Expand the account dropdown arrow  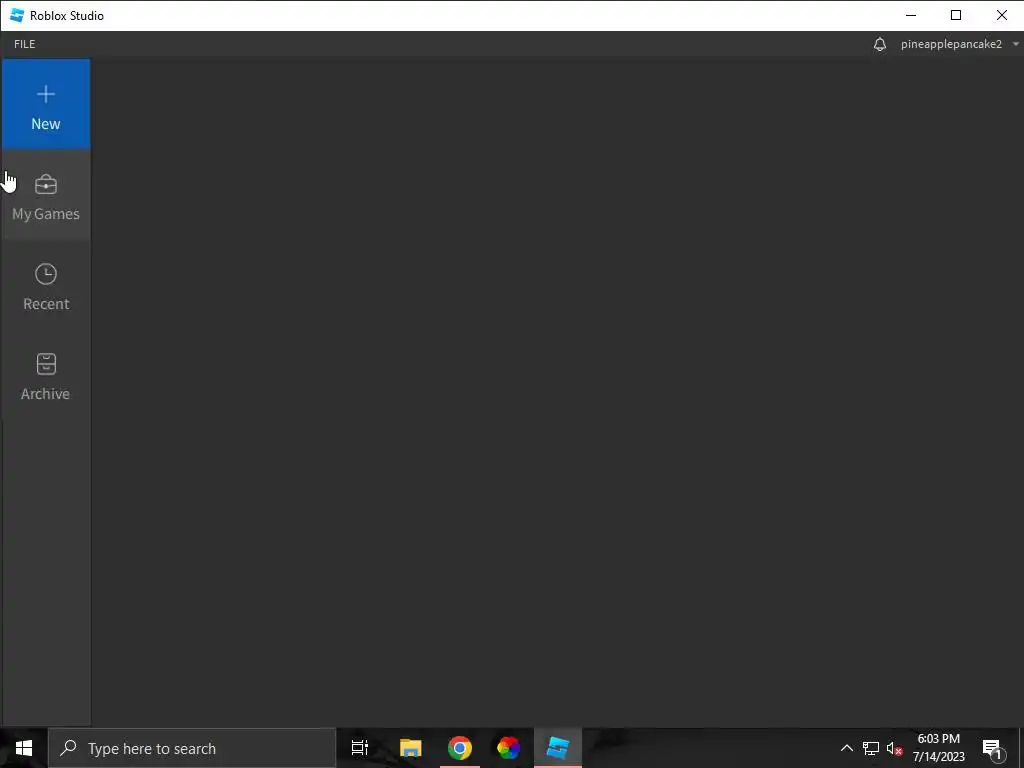click(1016, 44)
